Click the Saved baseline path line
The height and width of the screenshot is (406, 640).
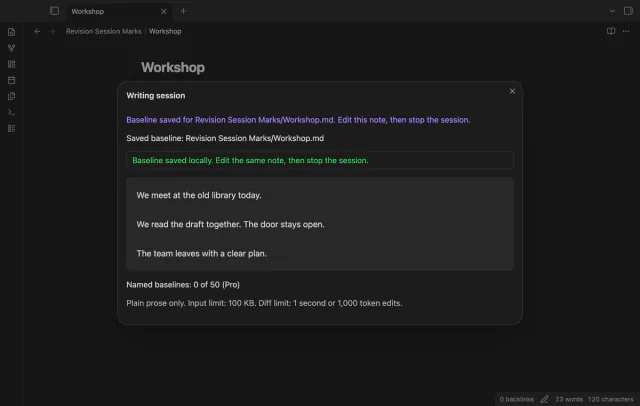pyautogui.click(x=225, y=138)
